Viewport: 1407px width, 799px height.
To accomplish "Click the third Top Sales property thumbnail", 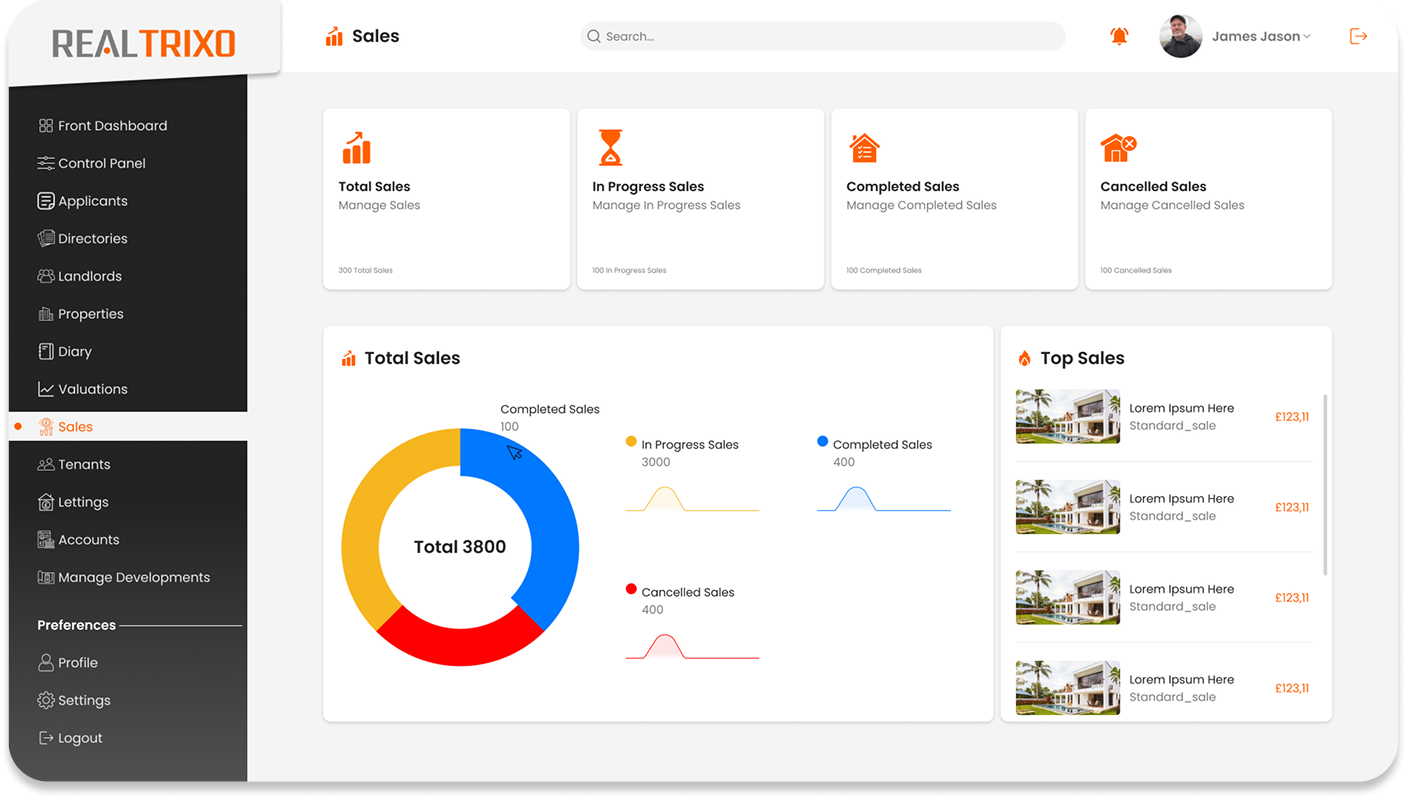I will coord(1068,597).
